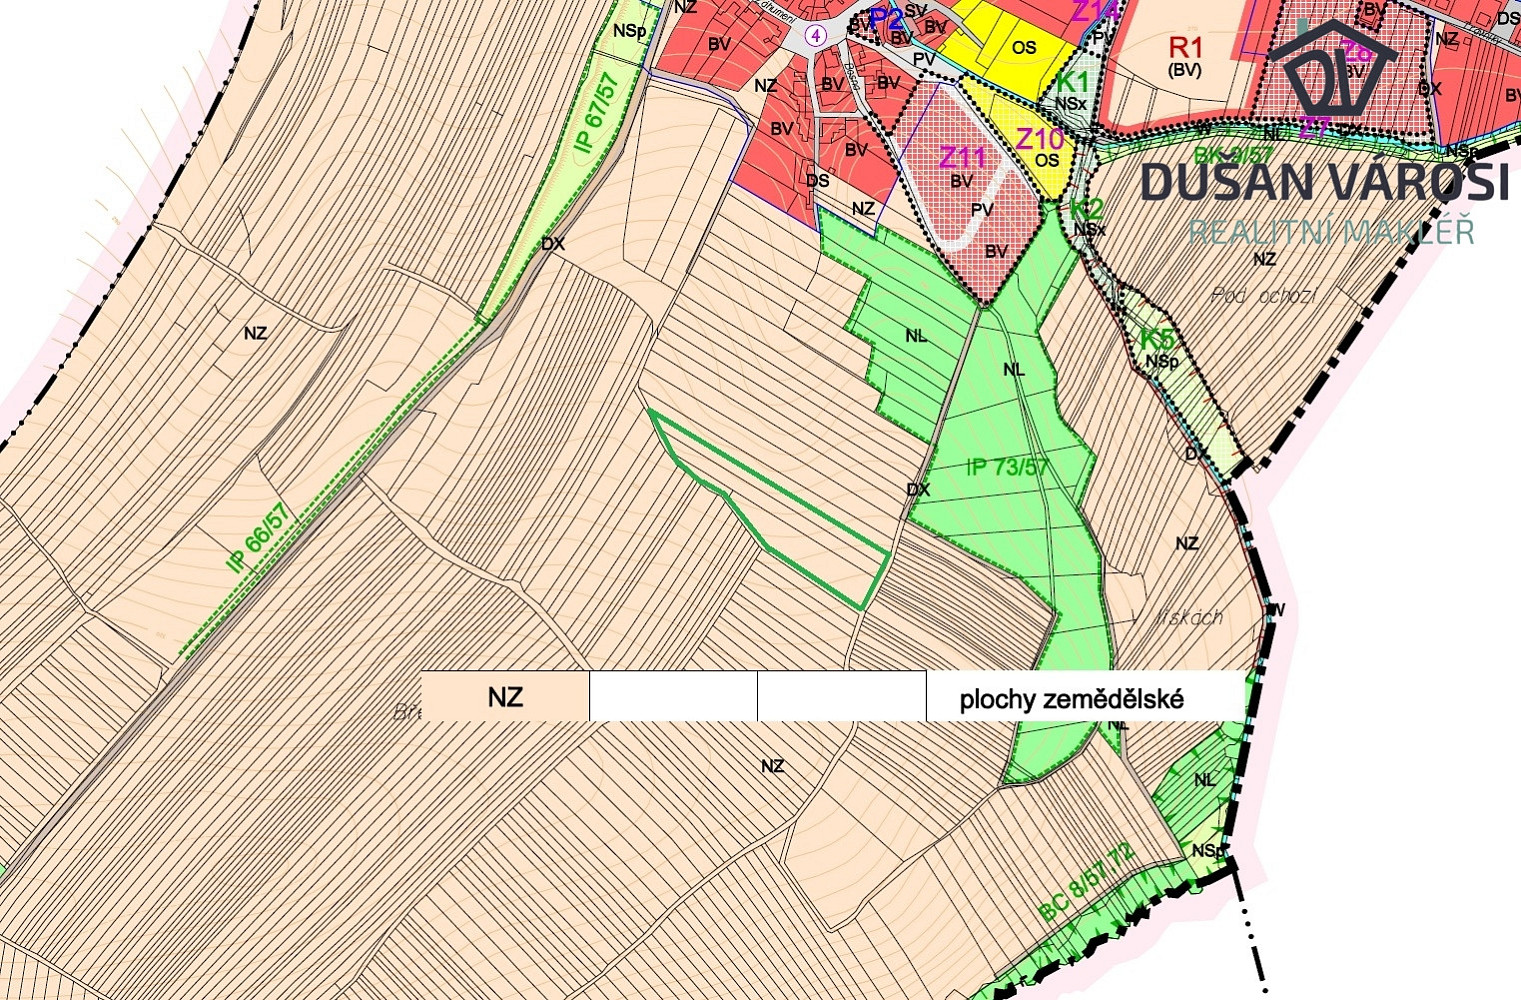The image size is (1521, 1000).
Task: Click the OS label under Z10
Action: point(1047,160)
